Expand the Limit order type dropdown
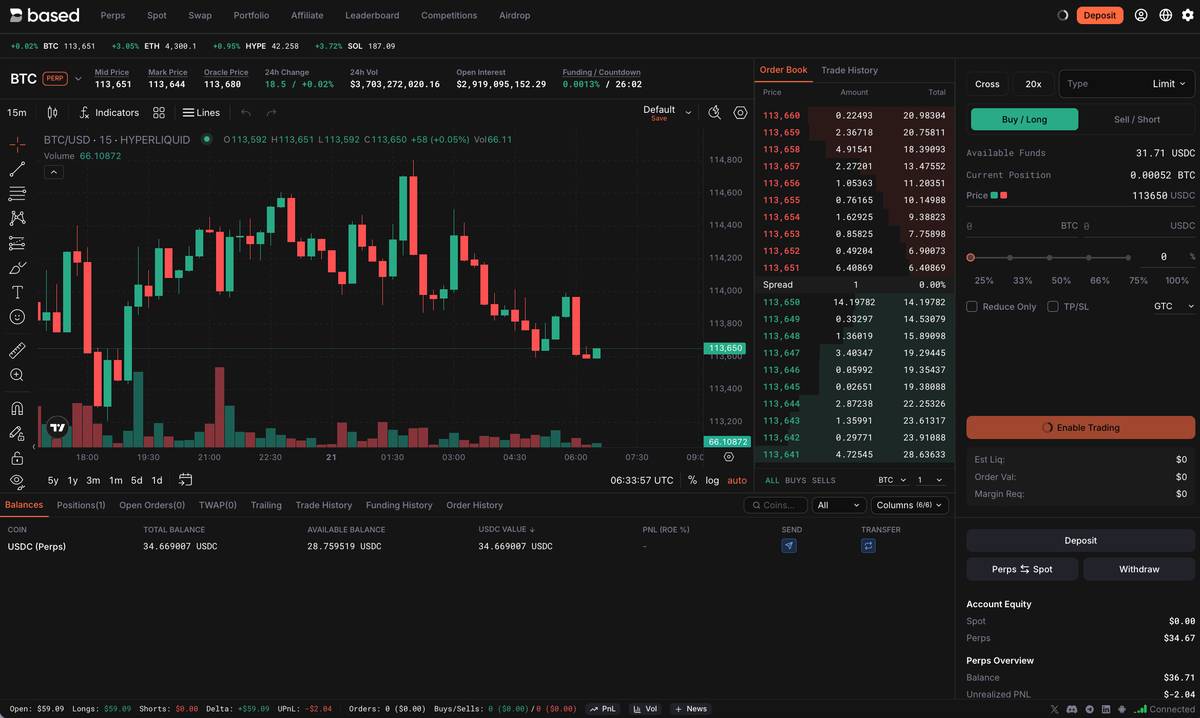The width and height of the screenshot is (1200, 718). click(1169, 84)
